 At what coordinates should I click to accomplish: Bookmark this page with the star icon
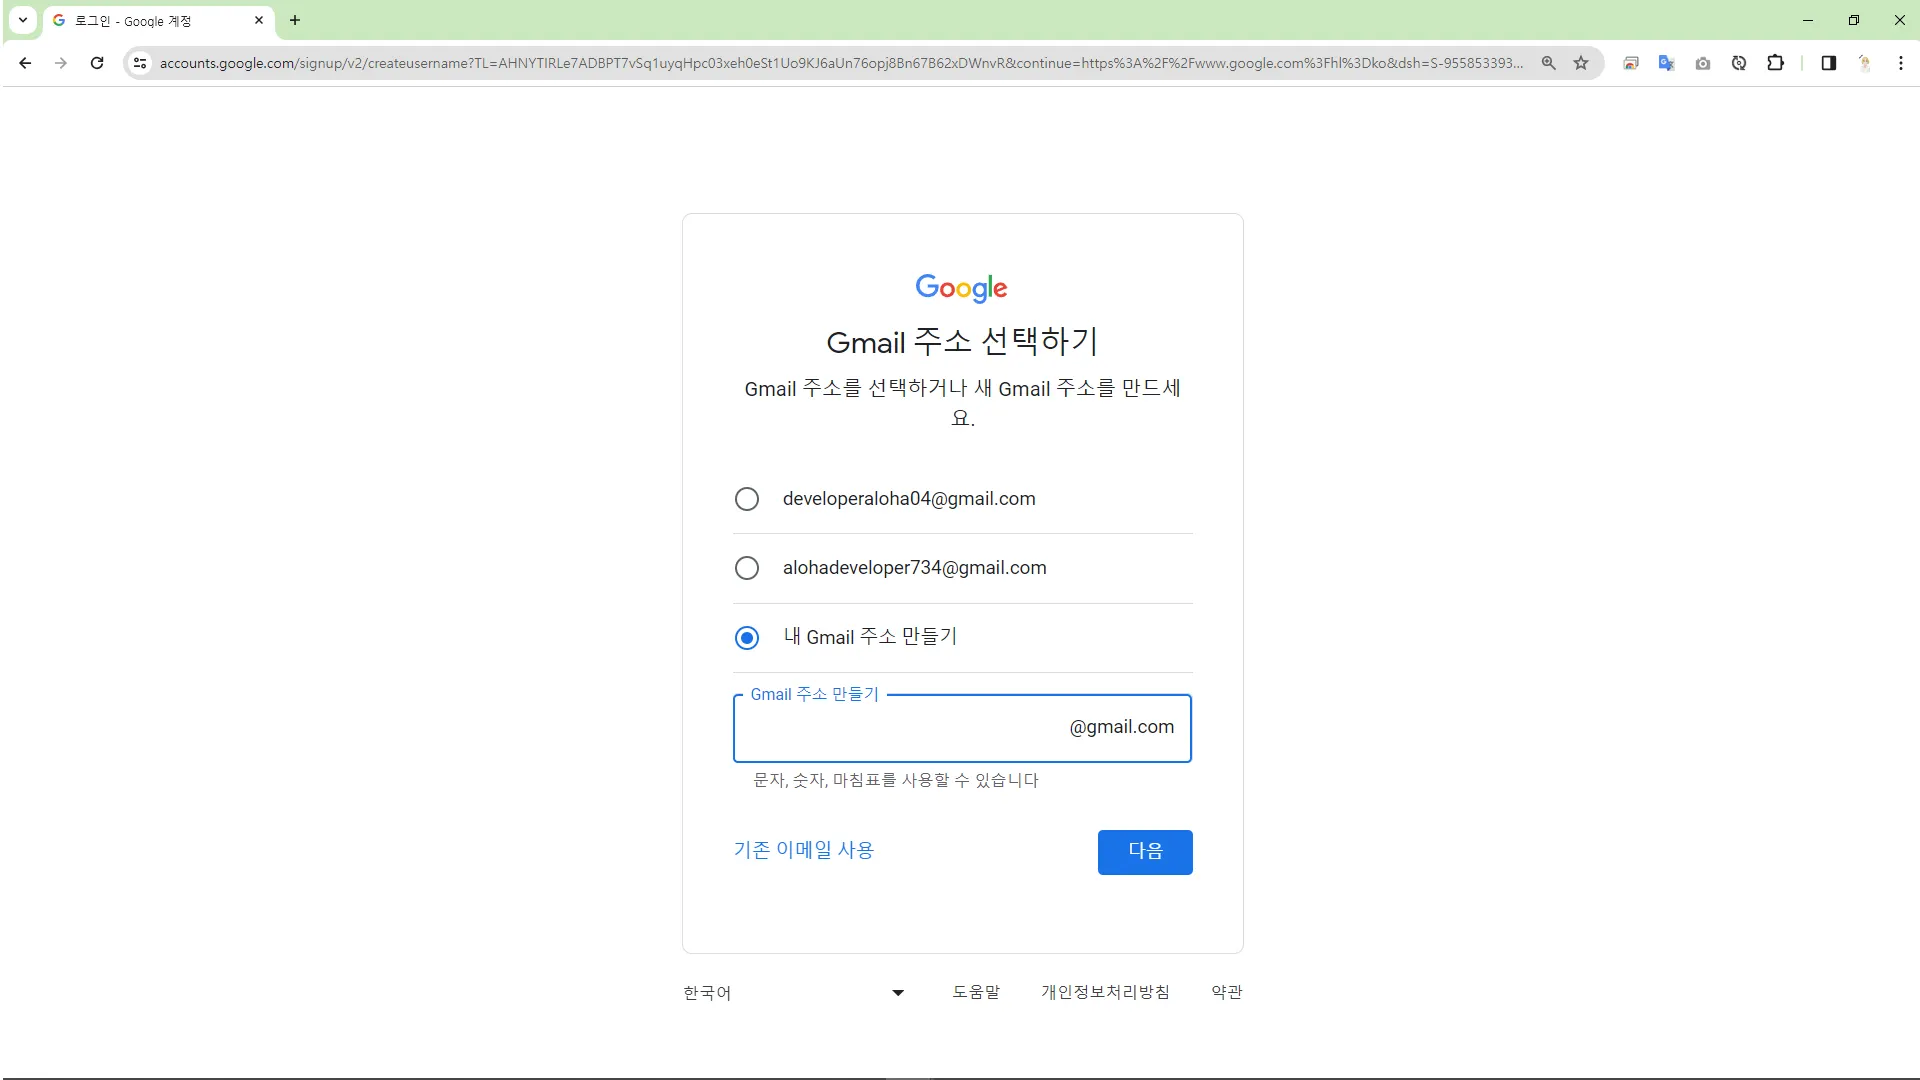click(x=1581, y=63)
